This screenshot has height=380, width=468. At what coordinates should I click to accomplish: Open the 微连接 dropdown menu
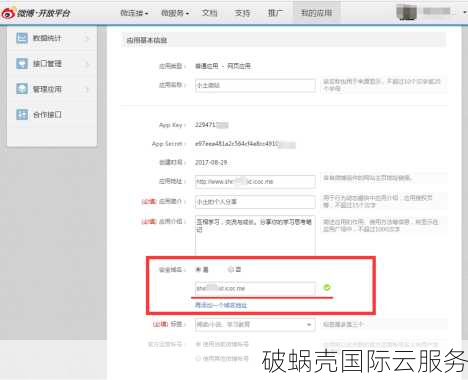coord(134,13)
